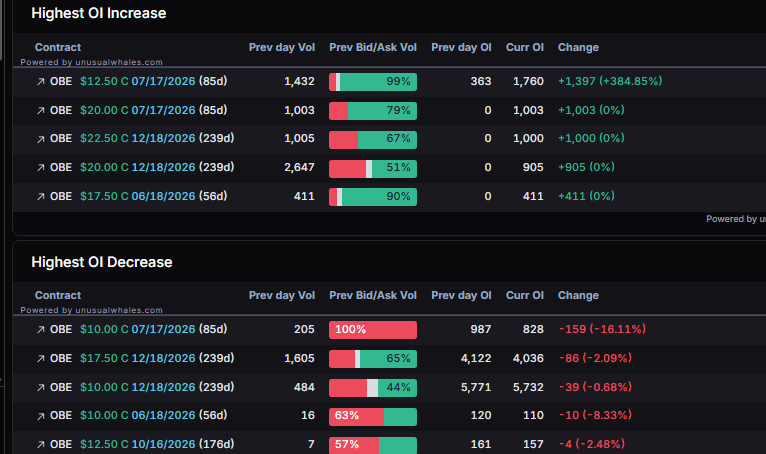Open contract OBE $20.00 C 07/17/2026 (85d)

tap(138, 110)
